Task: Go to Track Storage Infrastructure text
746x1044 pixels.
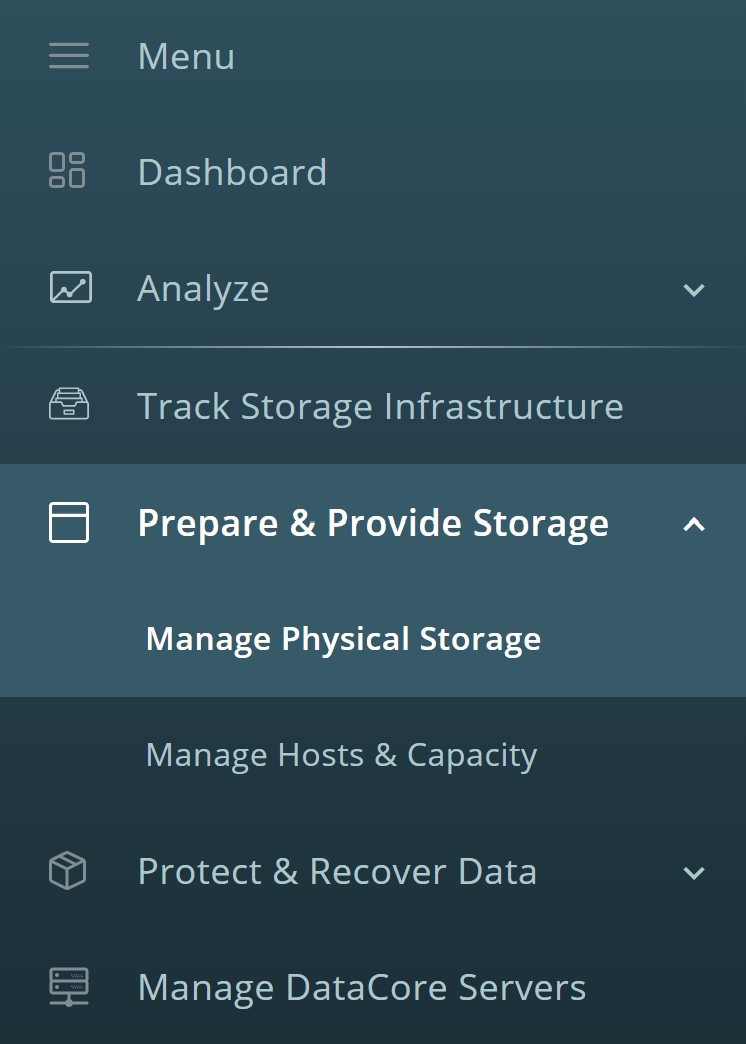Action: (380, 406)
